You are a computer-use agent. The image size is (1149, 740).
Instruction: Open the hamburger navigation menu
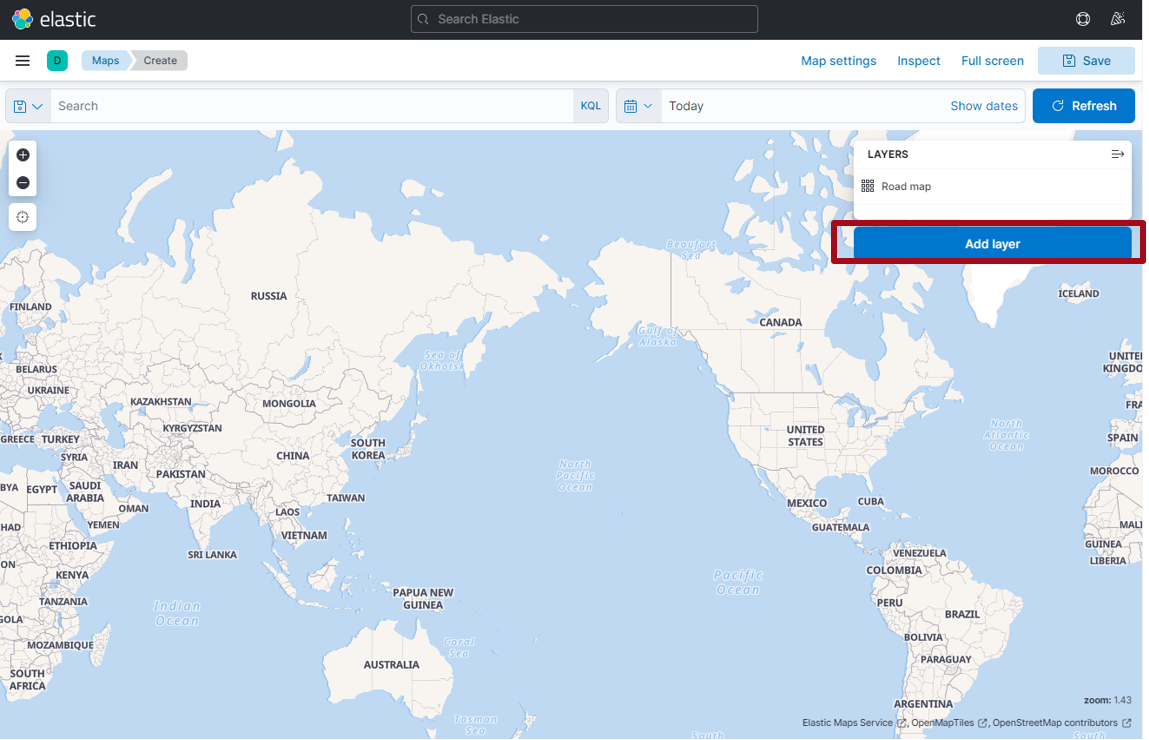point(22,61)
